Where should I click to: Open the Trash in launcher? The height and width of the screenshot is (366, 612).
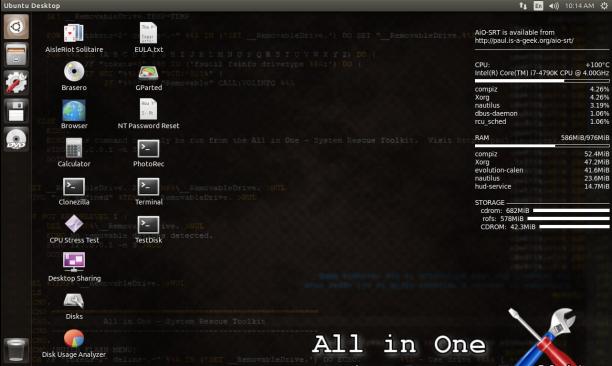pyautogui.click(x=16, y=350)
